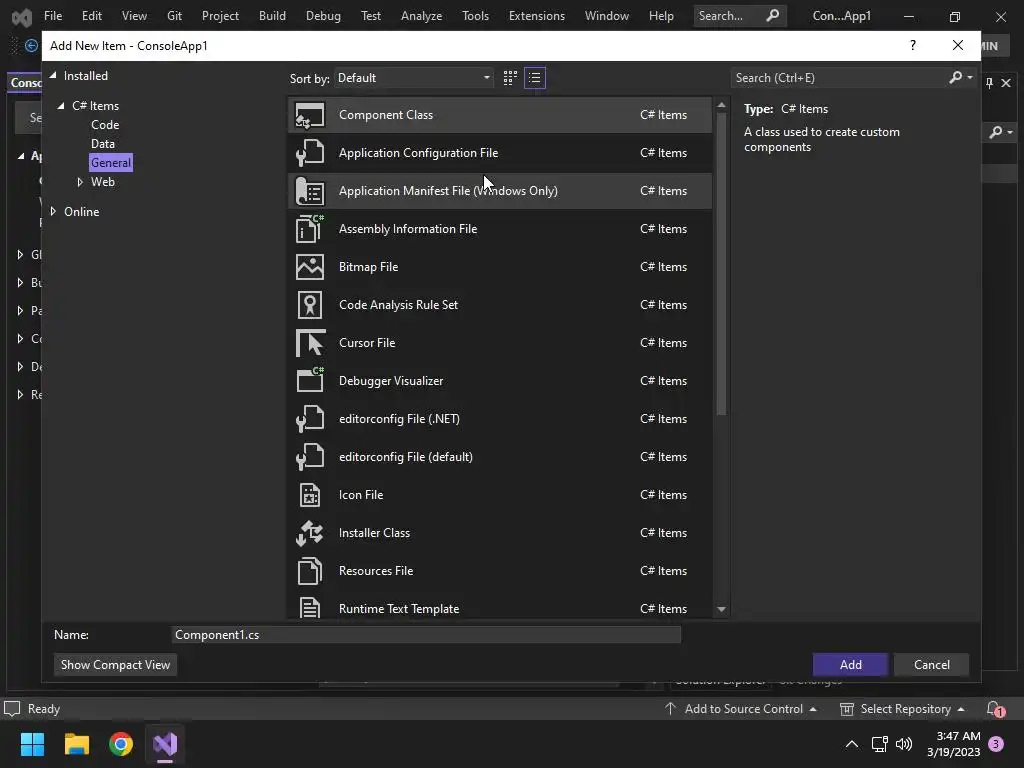Click the Visual Studio logo icon
Screen dimensions: 1024x768
coord(22,16)
